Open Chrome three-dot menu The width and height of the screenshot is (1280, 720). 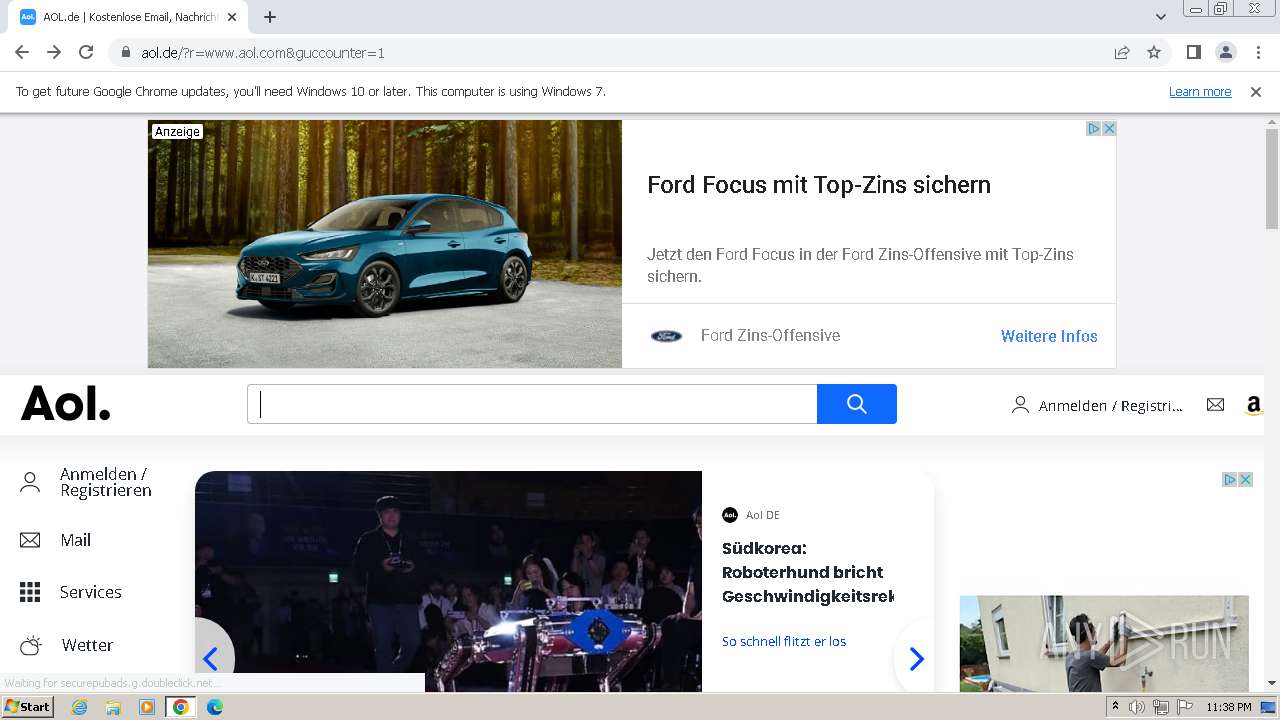[x=1258, y=52]
